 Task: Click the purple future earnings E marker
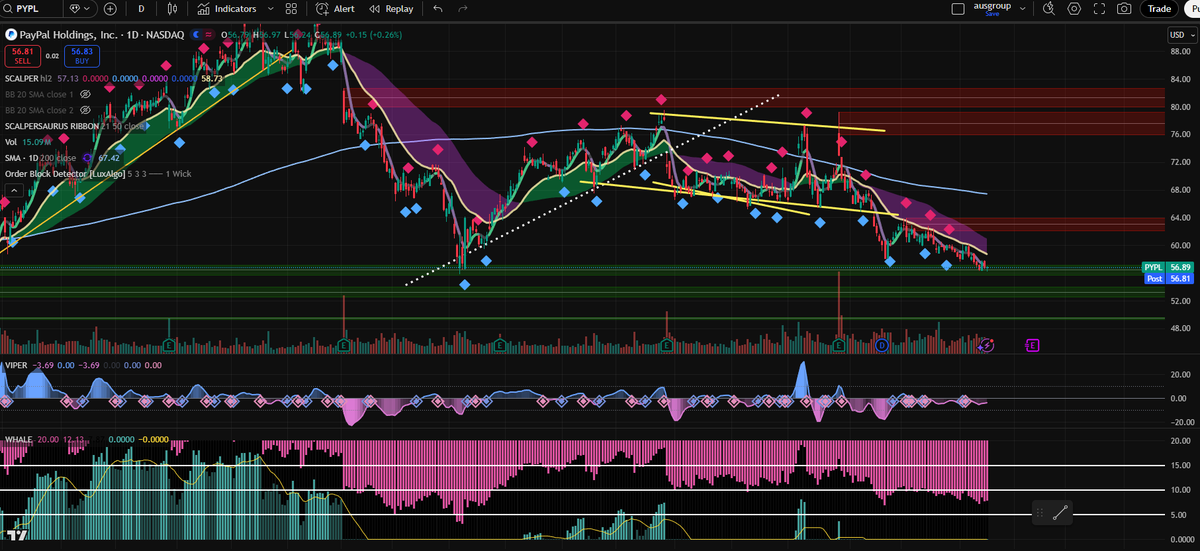pos(1033,345)
